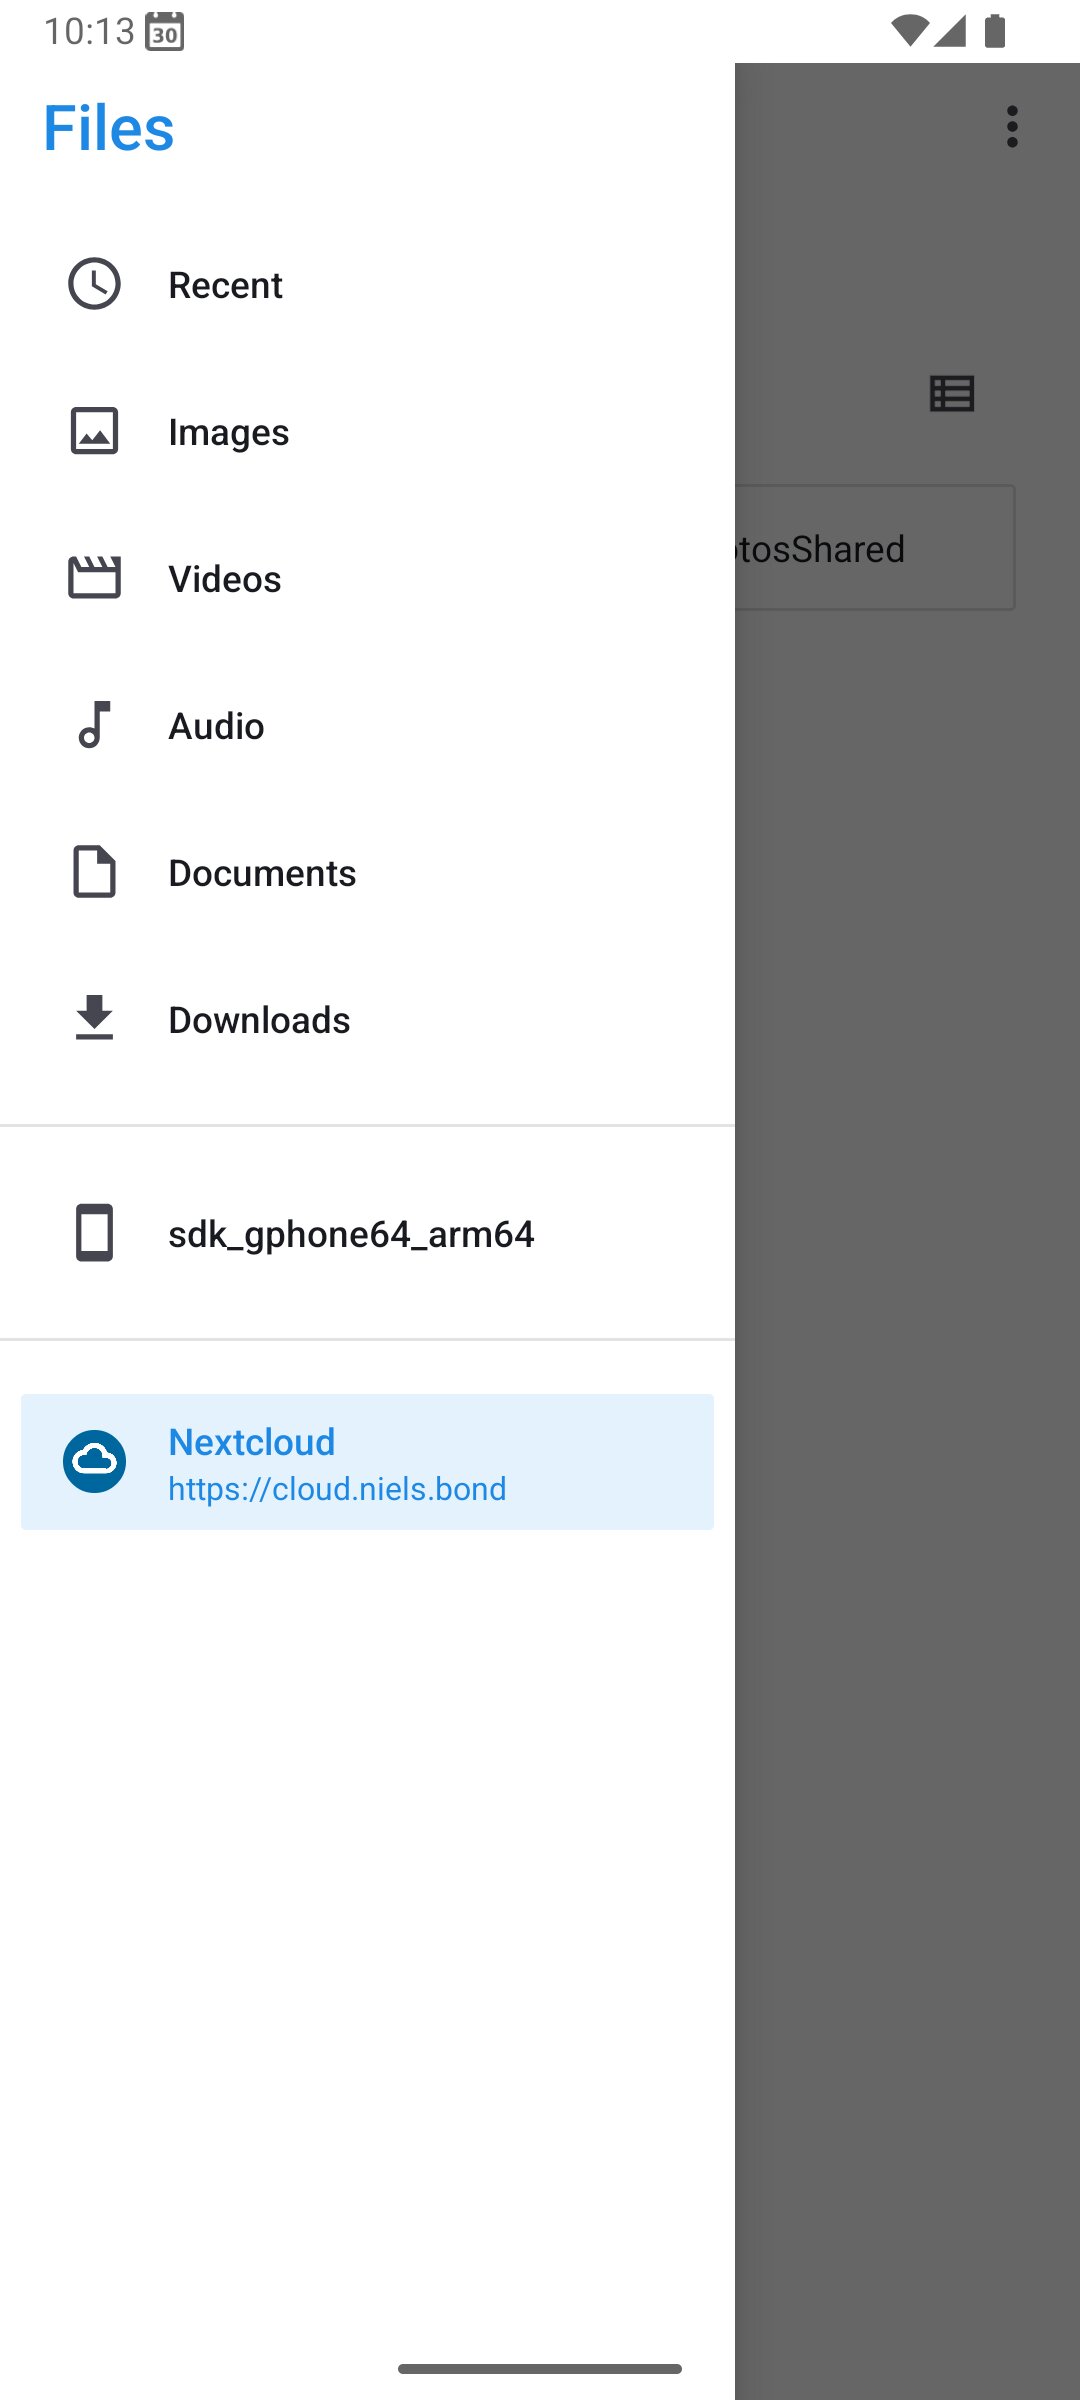Image resolution: width=1080 pixels, height=2400 pixels.
Task: Show Audio files
Action: pyautogui.click(x=367, y=726)
